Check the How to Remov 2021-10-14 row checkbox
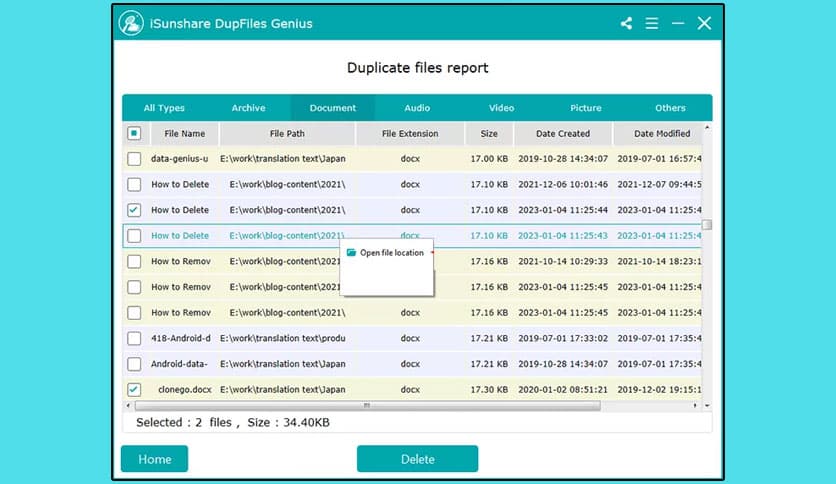Screen dimensions: 836x484 point(134,261)
